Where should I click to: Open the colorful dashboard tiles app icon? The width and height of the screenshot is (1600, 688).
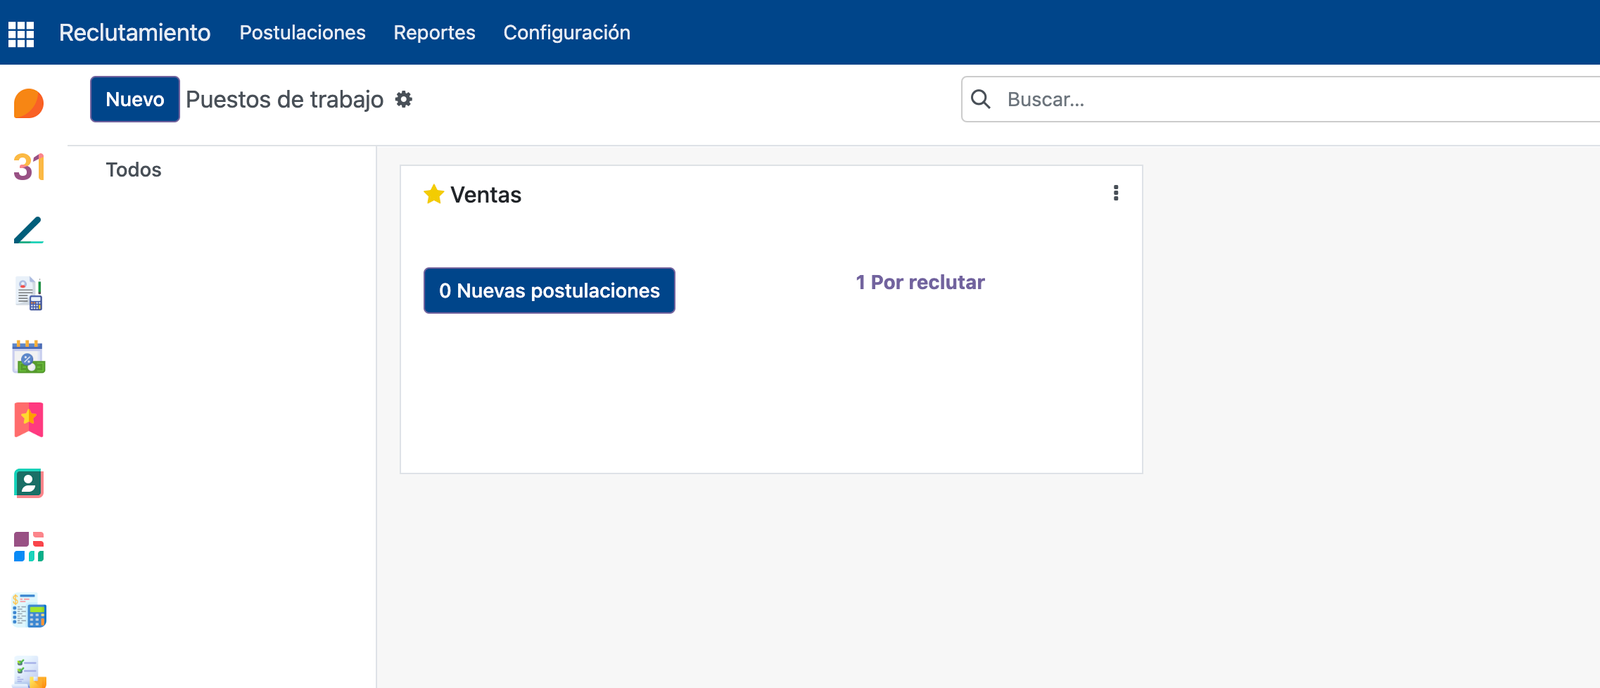[29, 547]
